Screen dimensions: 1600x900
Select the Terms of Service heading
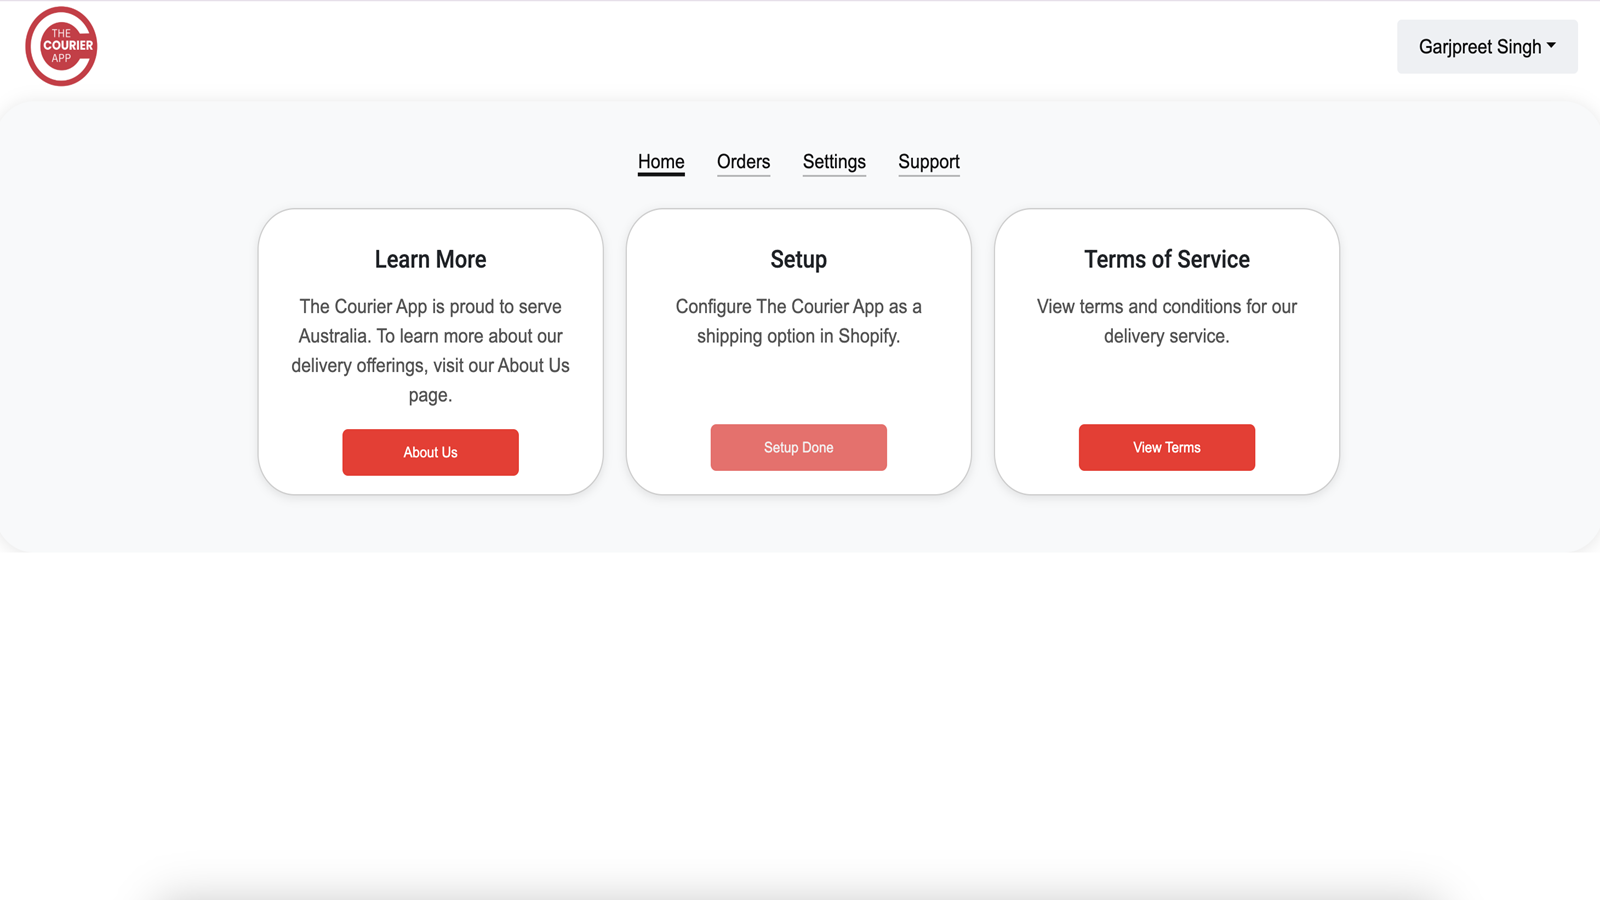coord(1166,260)
